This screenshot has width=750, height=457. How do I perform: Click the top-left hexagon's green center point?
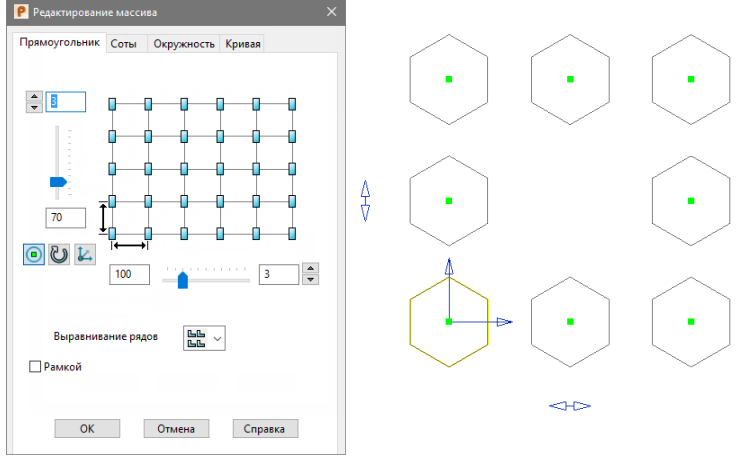pyautogui.click(x=449, y=79)
